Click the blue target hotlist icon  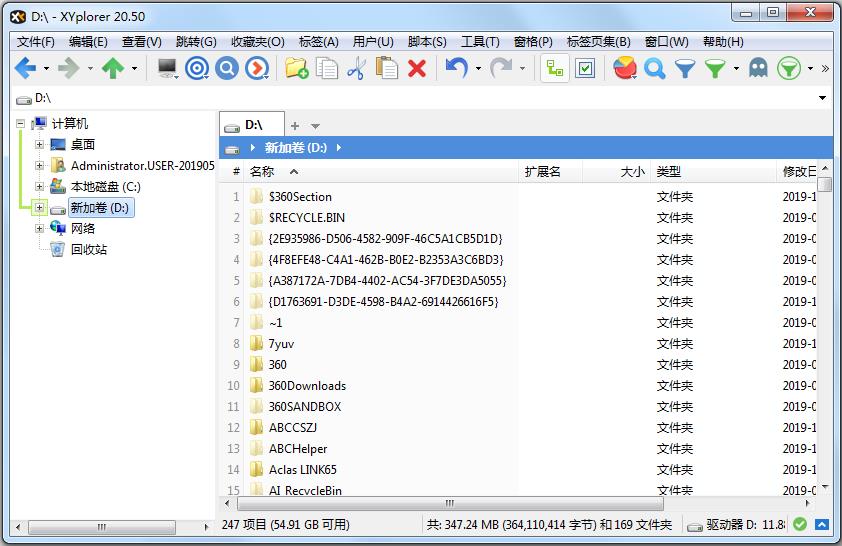pos(197,68)
